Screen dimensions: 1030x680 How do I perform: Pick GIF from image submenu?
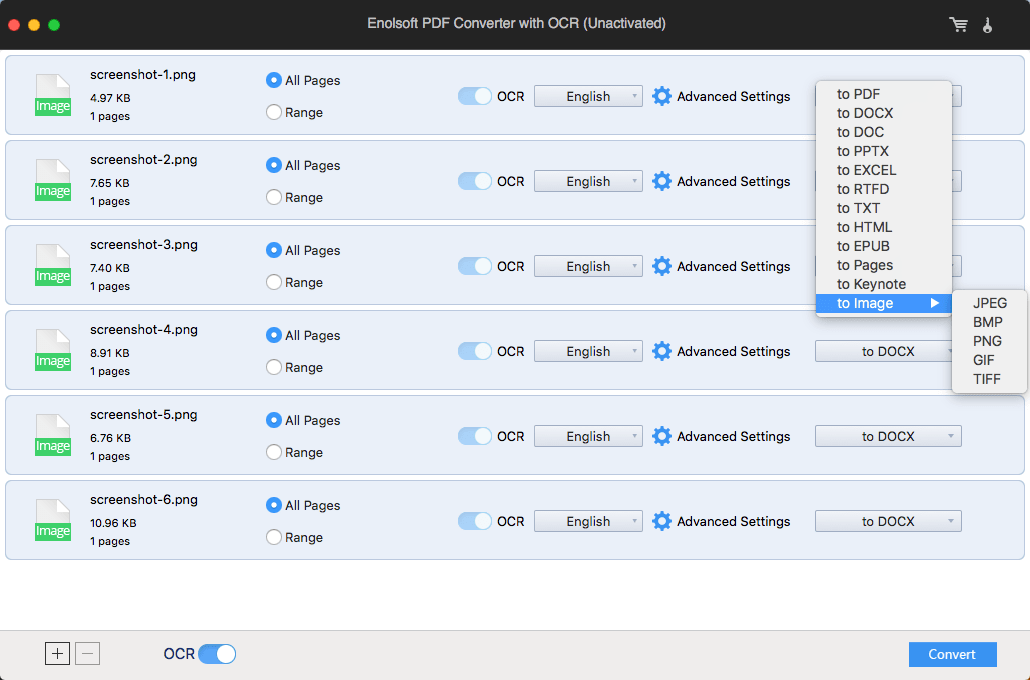click(x=989, y=361)
